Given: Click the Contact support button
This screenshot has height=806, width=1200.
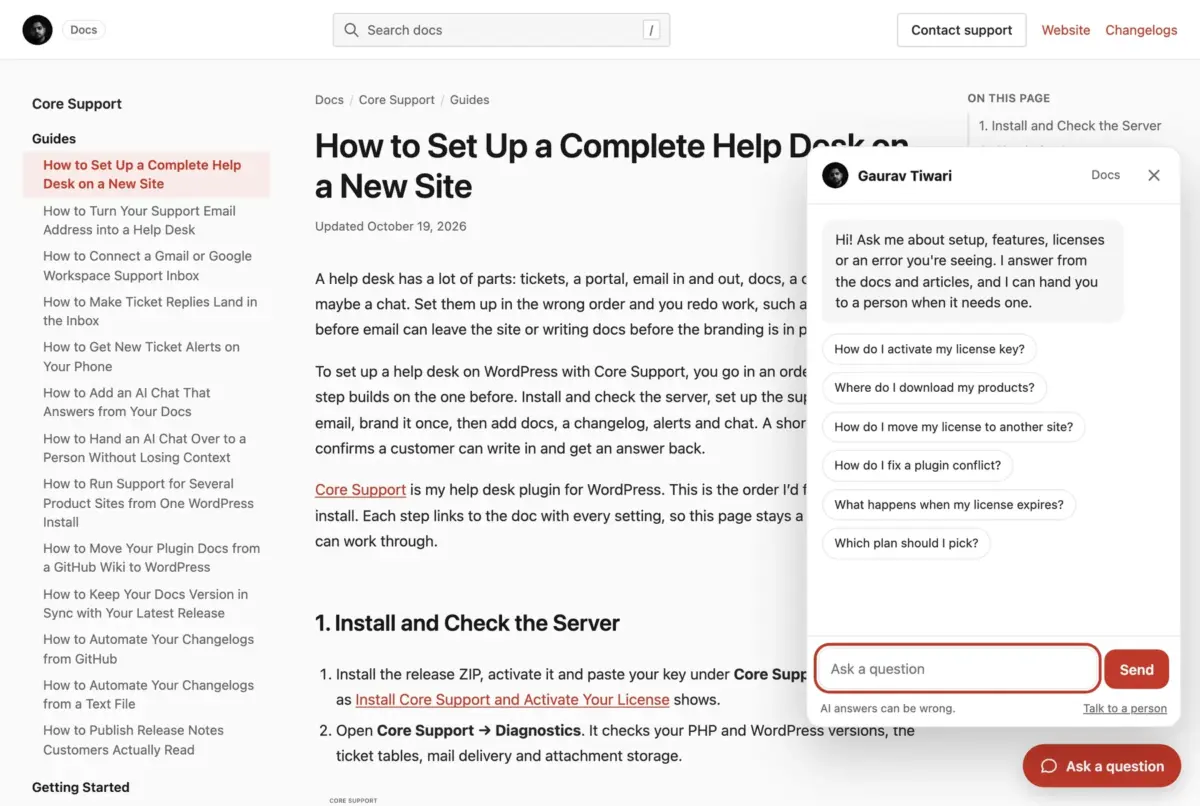Looking at the screenshot, I should coord(961,30).
